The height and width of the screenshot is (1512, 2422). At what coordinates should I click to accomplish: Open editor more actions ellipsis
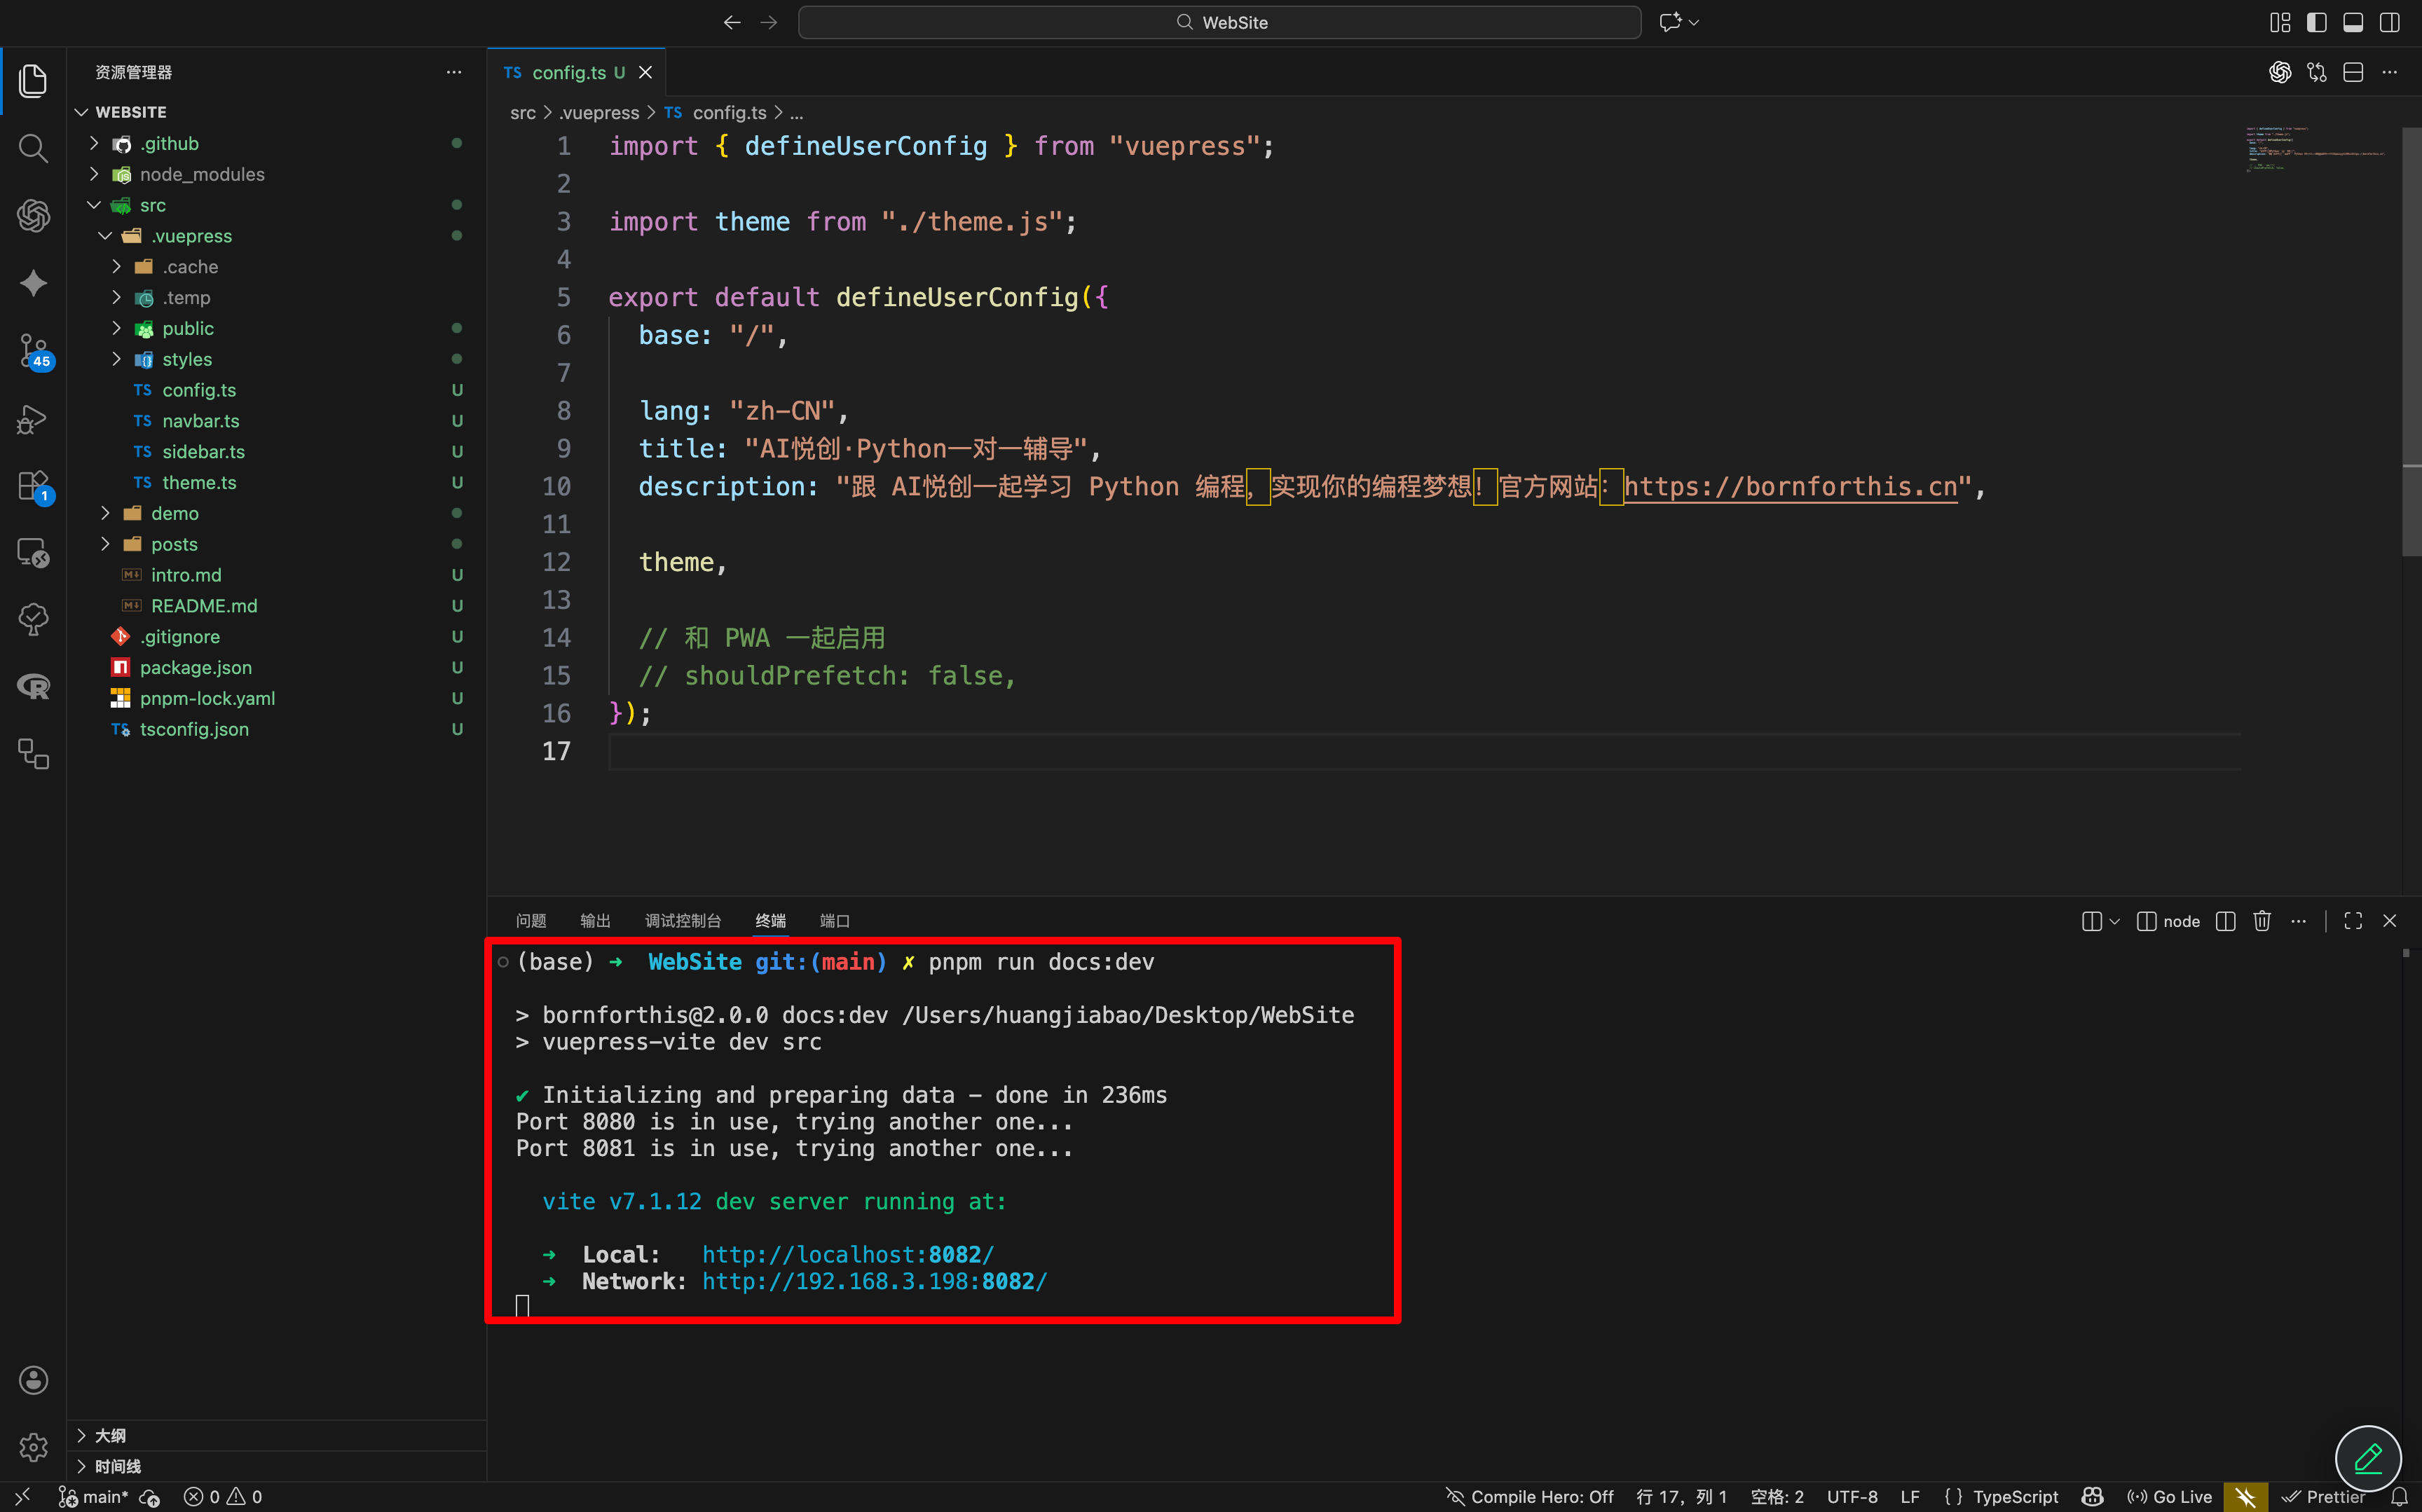[2390, 72]
